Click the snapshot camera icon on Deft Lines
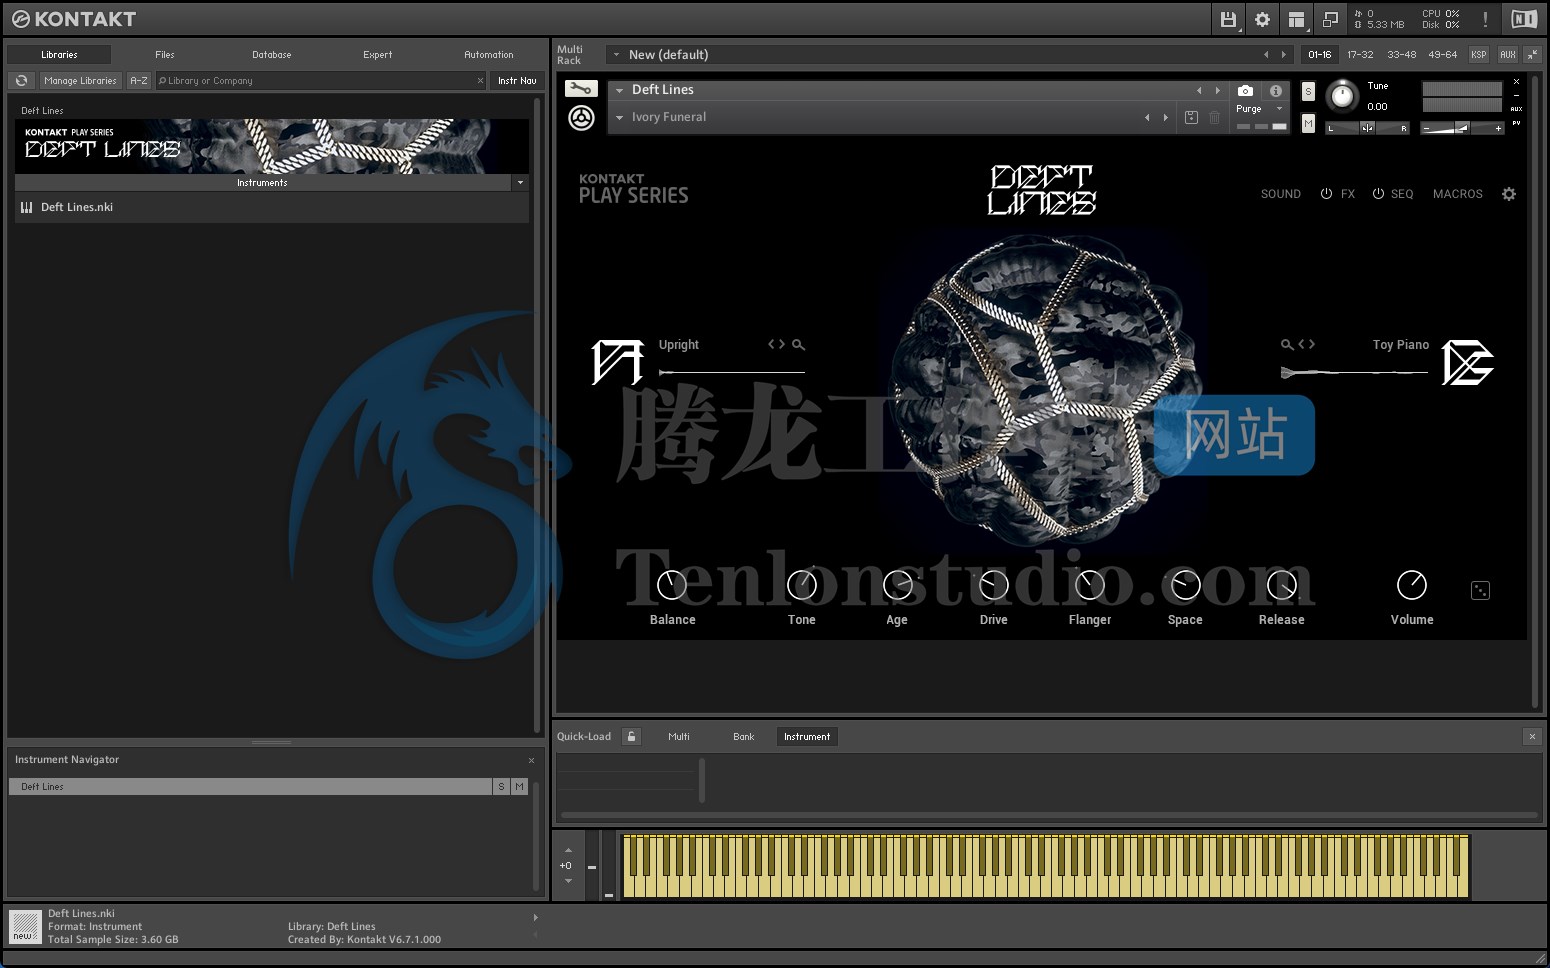The width and height of the screenshot is (1550, 968). click(x=1243, y=91)
